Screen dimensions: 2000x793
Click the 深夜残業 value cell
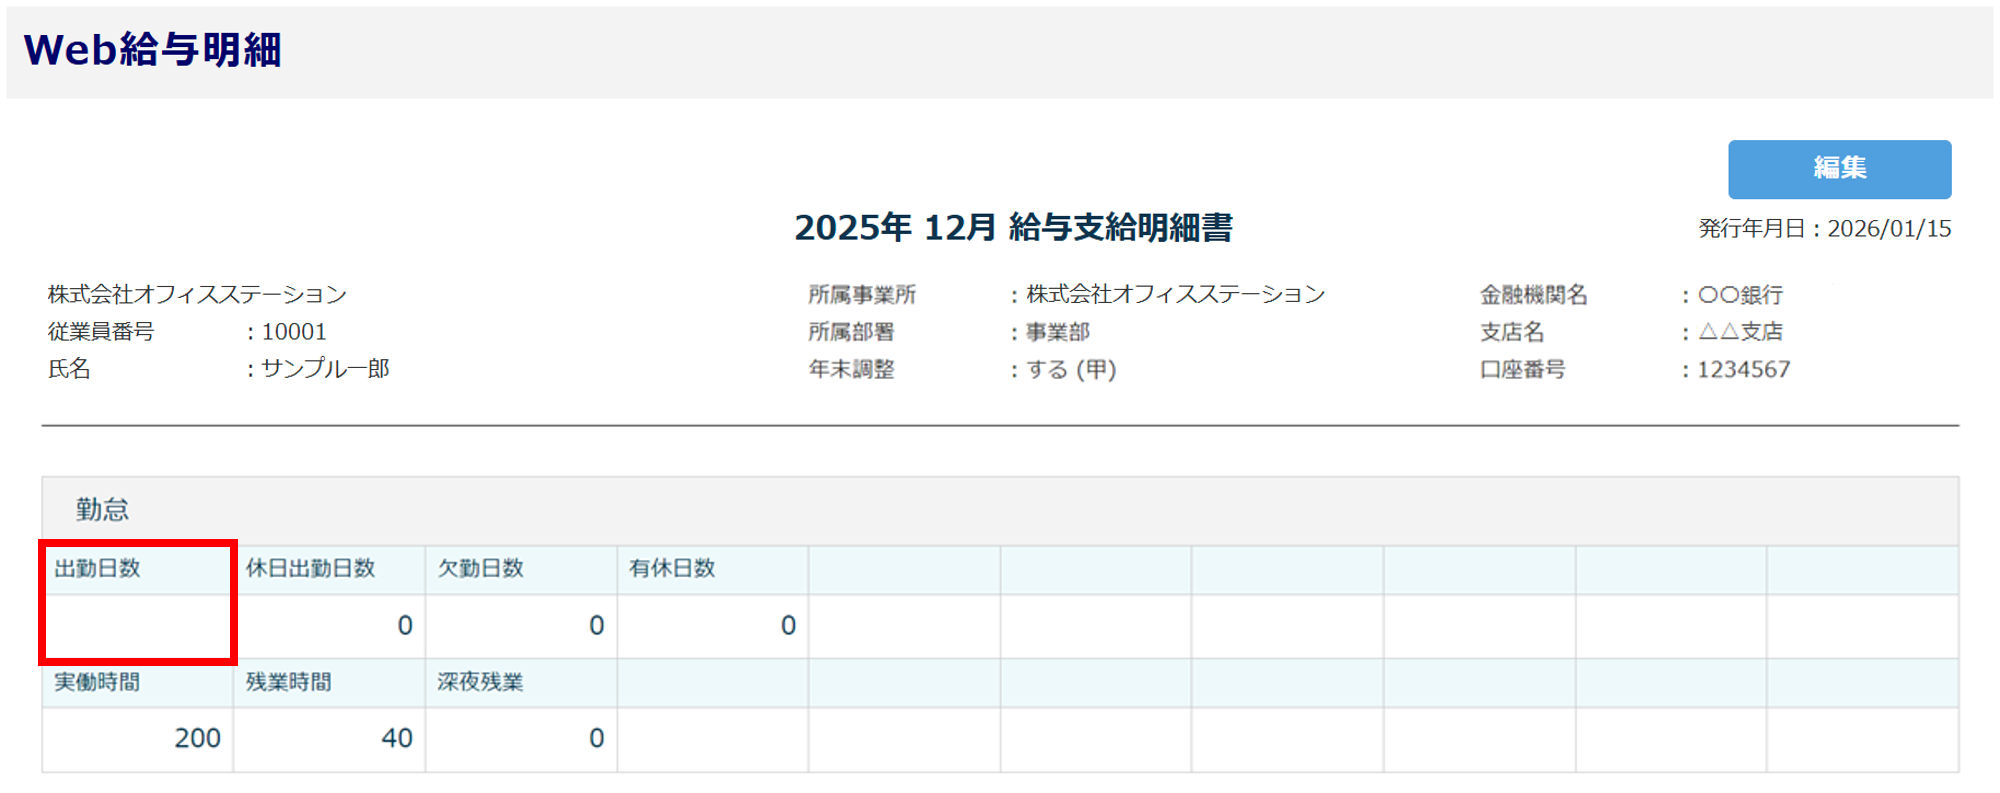(x=596, y=738)
